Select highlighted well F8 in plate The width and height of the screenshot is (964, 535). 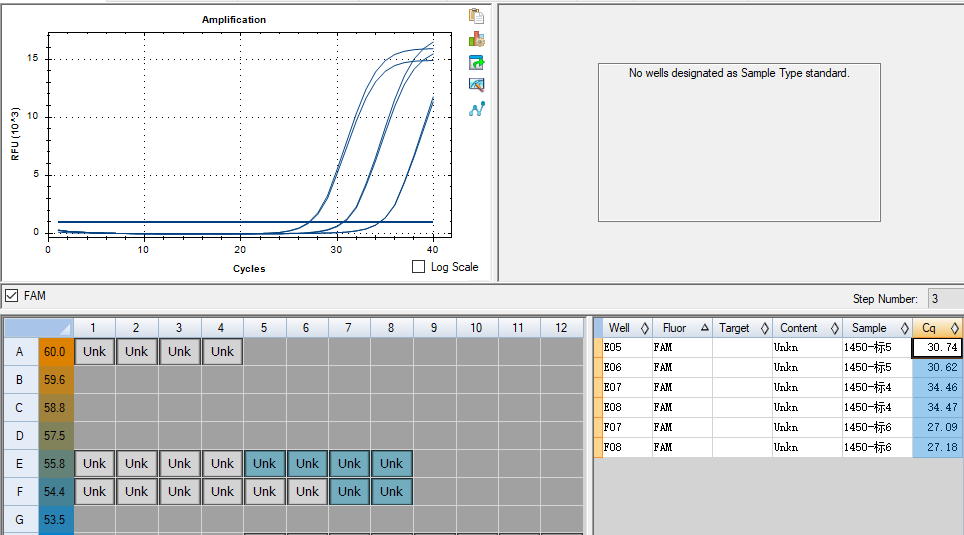(x=392, y=491)
